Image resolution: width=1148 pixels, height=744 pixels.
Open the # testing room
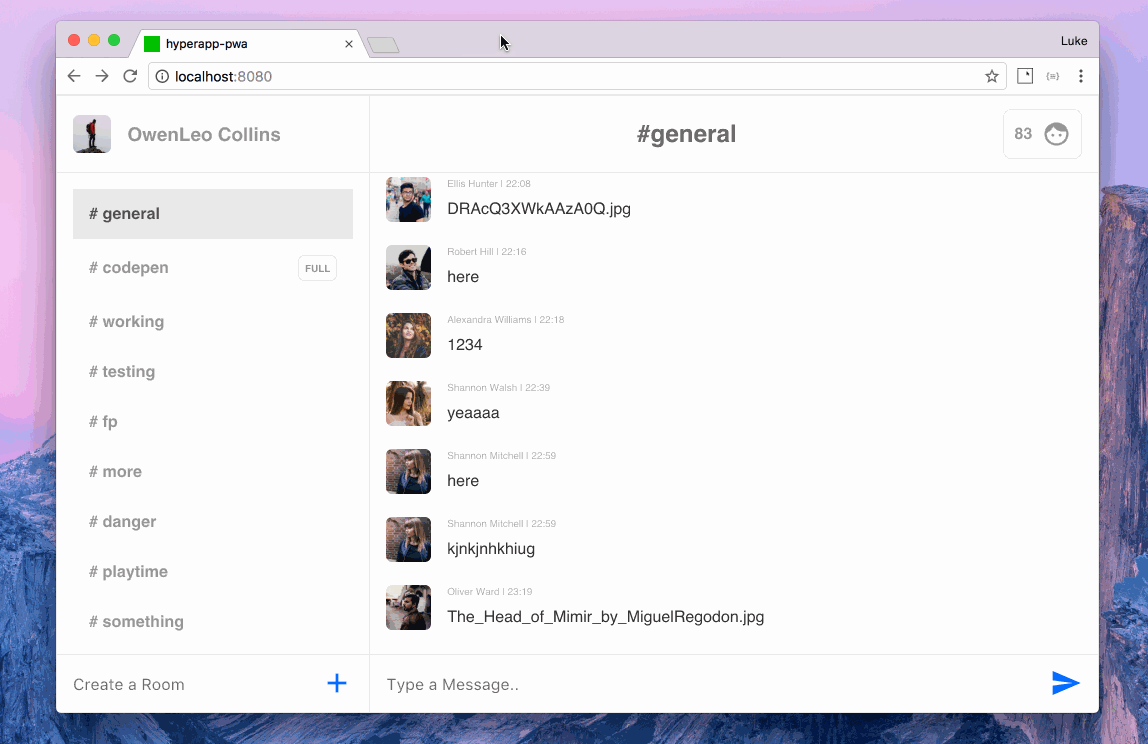(x=122, y=372)
